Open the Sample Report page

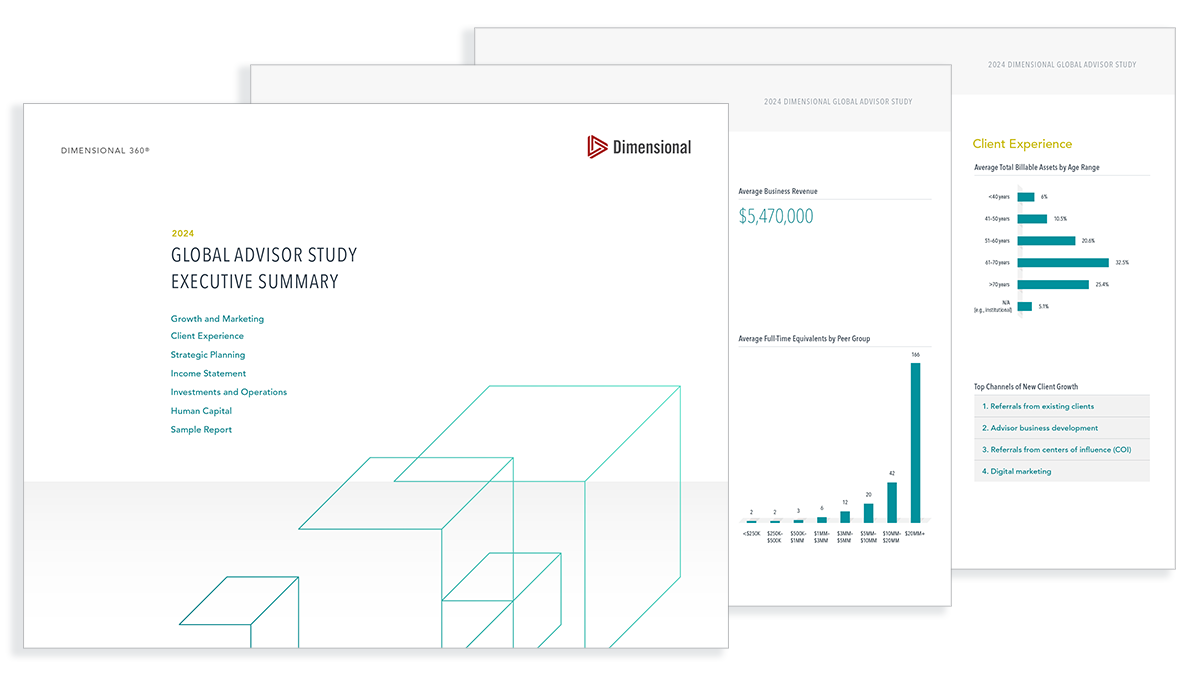[x=200, y=429]
